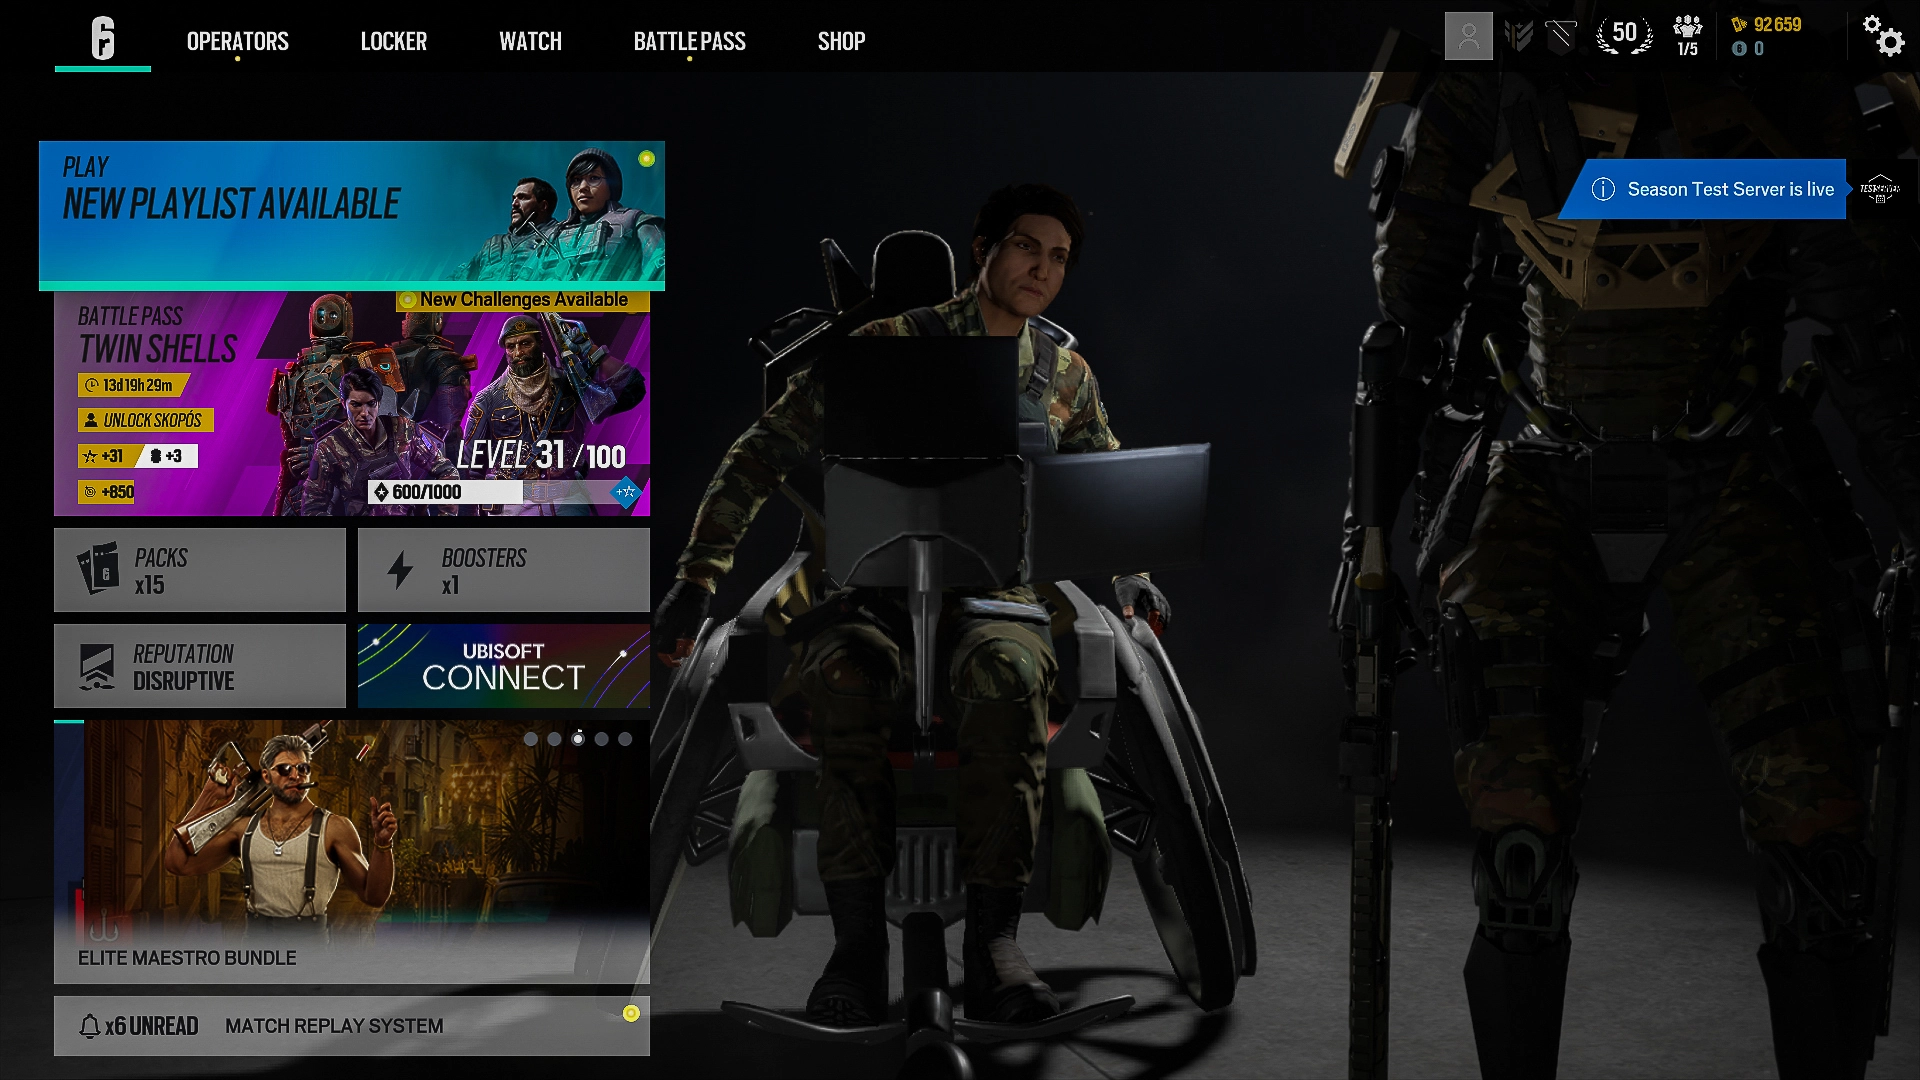The image size is (1920, 1080).
Task: Click the player profile avatar
Action: pos(1468,36)
